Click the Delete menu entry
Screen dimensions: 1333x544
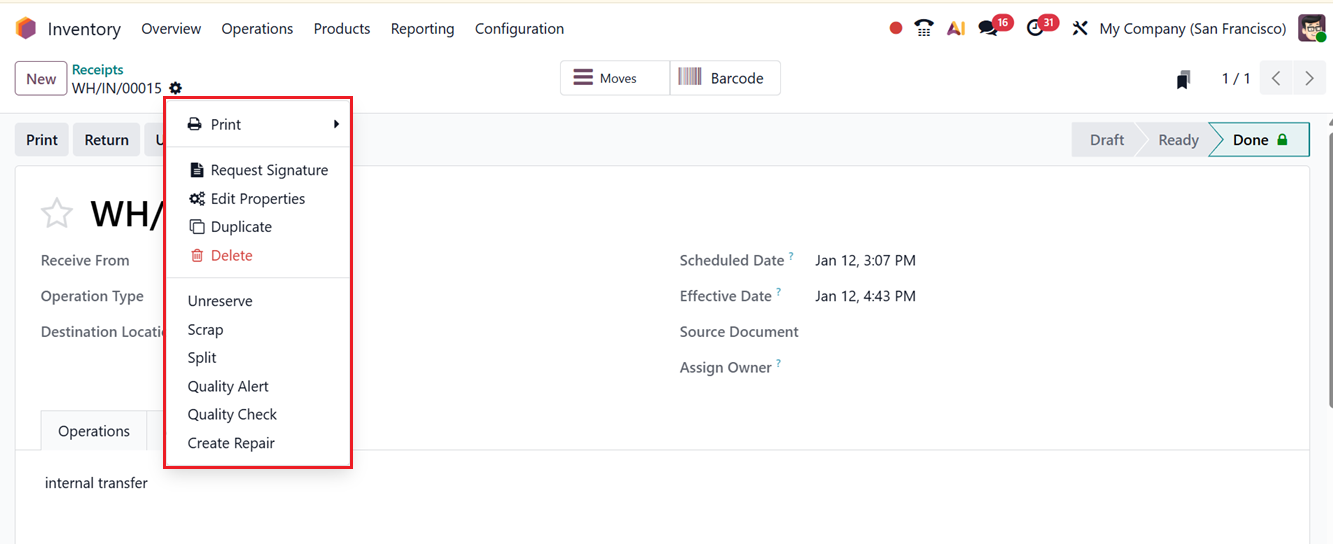231,255
